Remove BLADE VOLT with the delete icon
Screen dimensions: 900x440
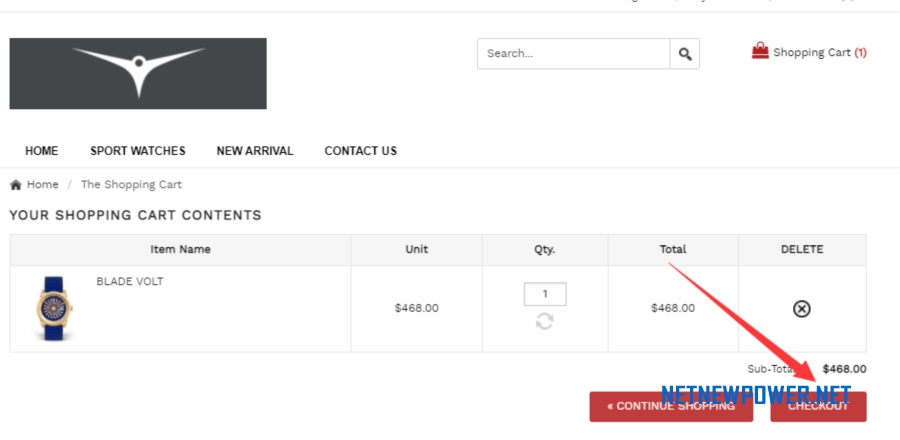point(801,309)
